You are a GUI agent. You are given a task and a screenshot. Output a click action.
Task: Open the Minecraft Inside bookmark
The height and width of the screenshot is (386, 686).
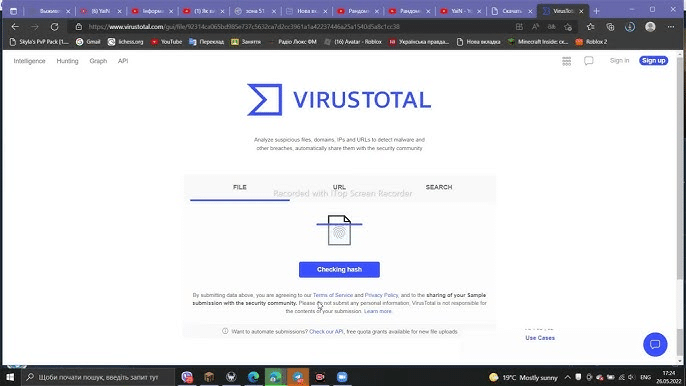tap(538, 42)
